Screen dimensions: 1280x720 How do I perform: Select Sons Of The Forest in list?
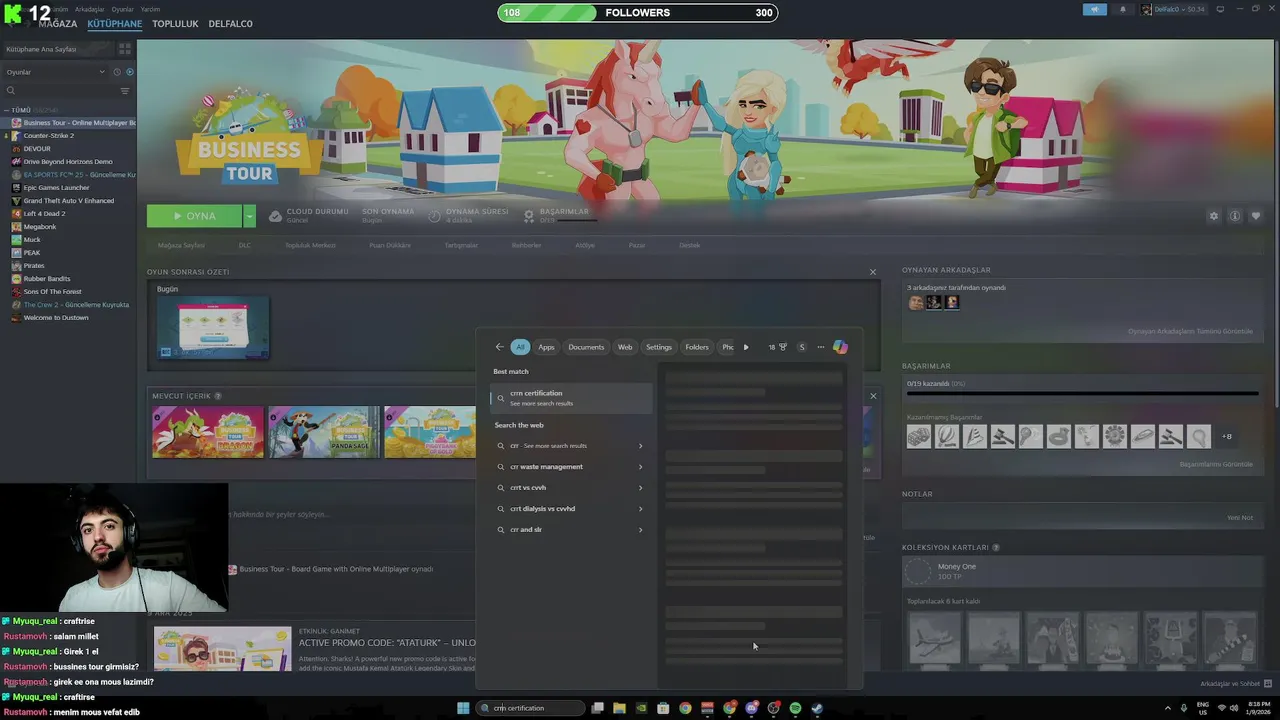[x=52, y=292]
